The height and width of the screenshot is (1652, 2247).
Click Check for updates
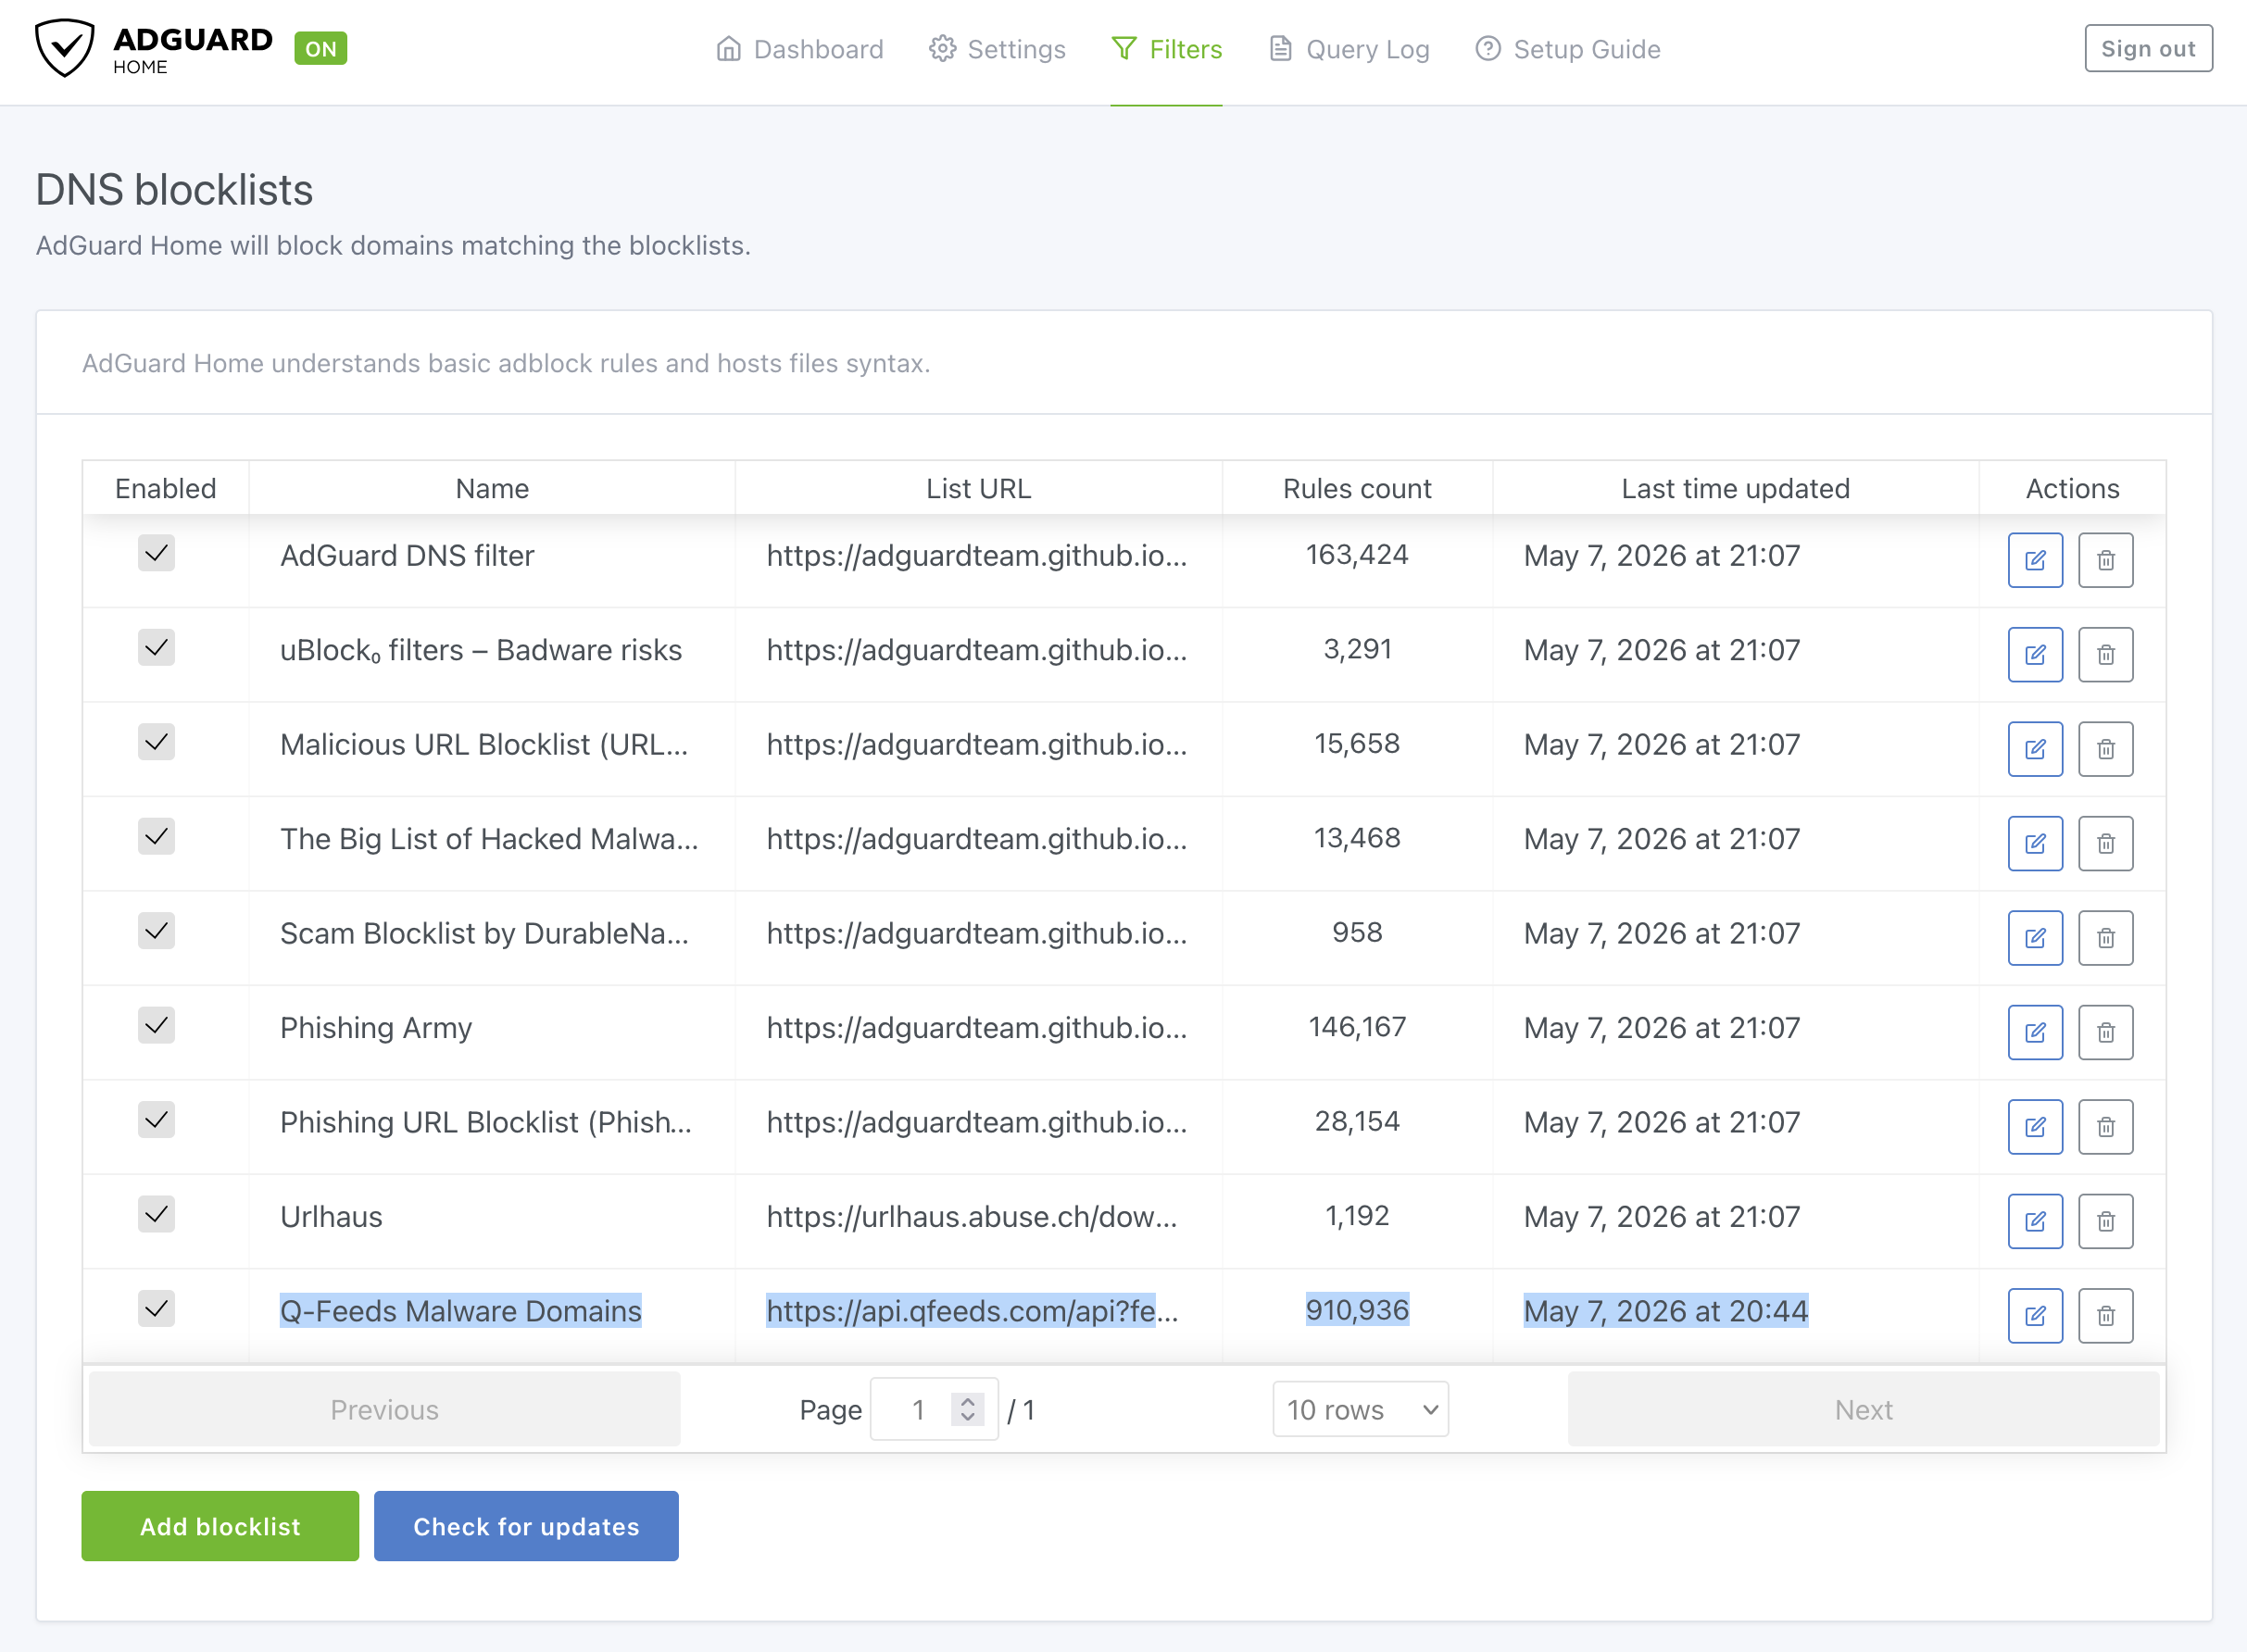(526, 1526)
